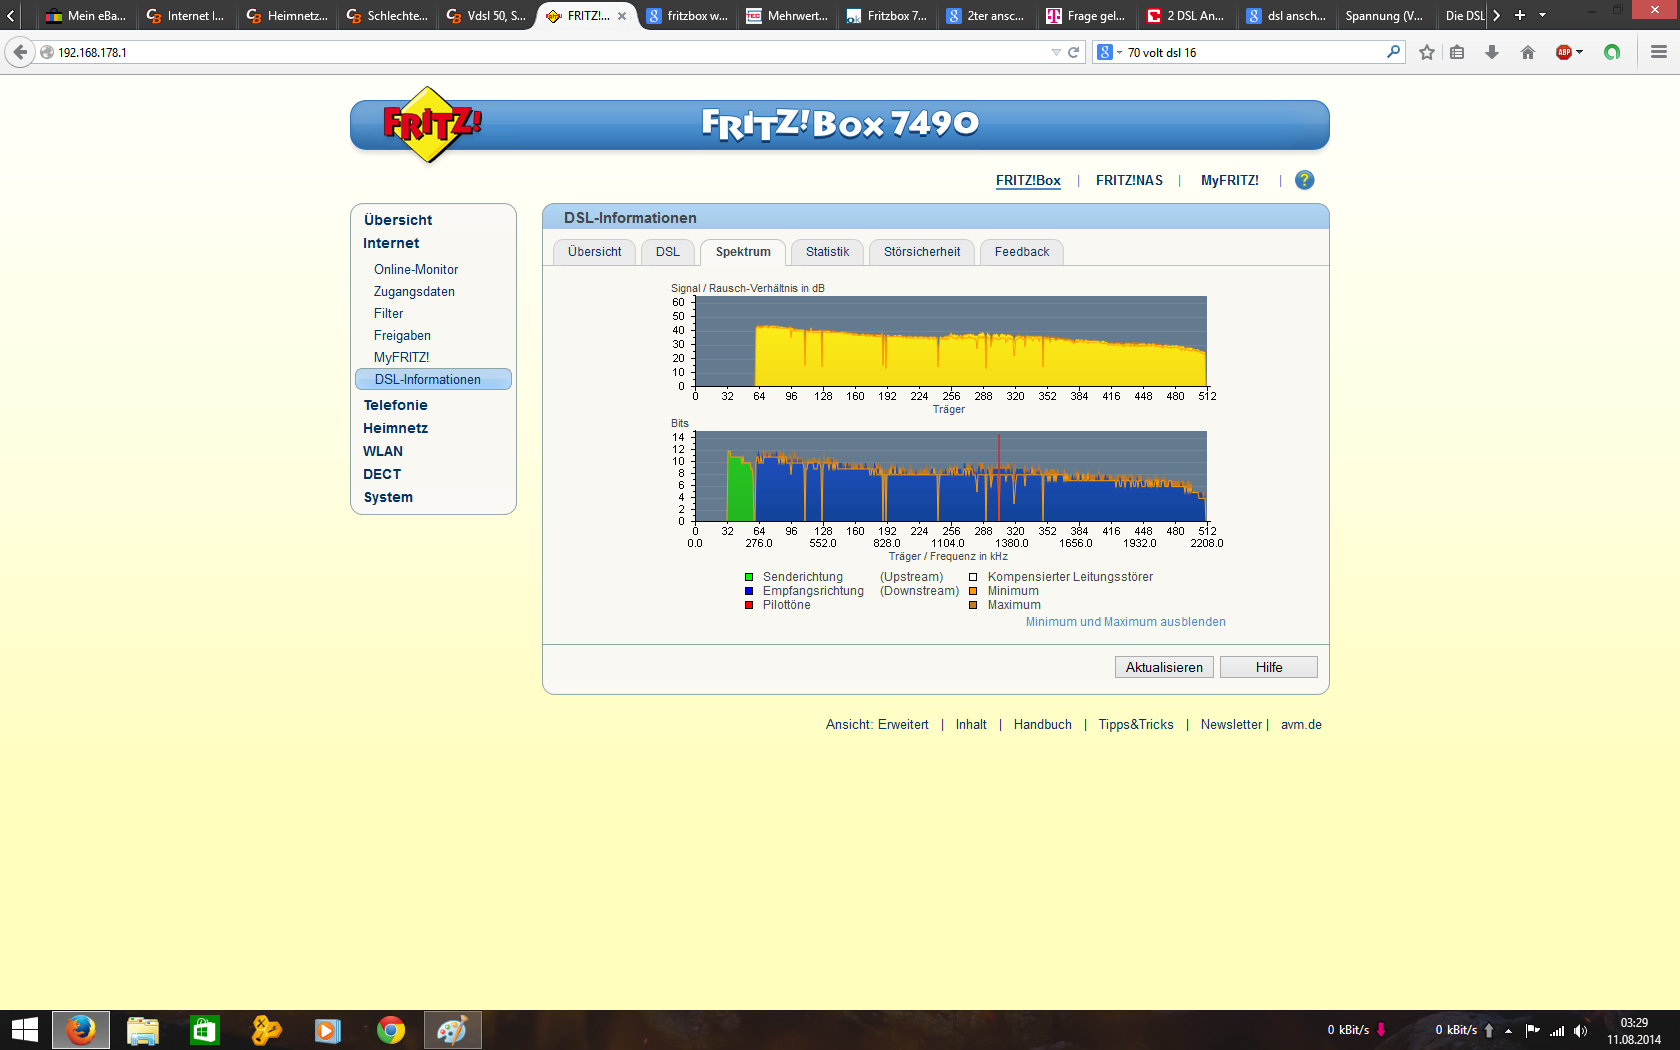Open the FRITZ!Box help question-mark icon
This screenshot has width=1680, height=1050.
pos(1304,180)
